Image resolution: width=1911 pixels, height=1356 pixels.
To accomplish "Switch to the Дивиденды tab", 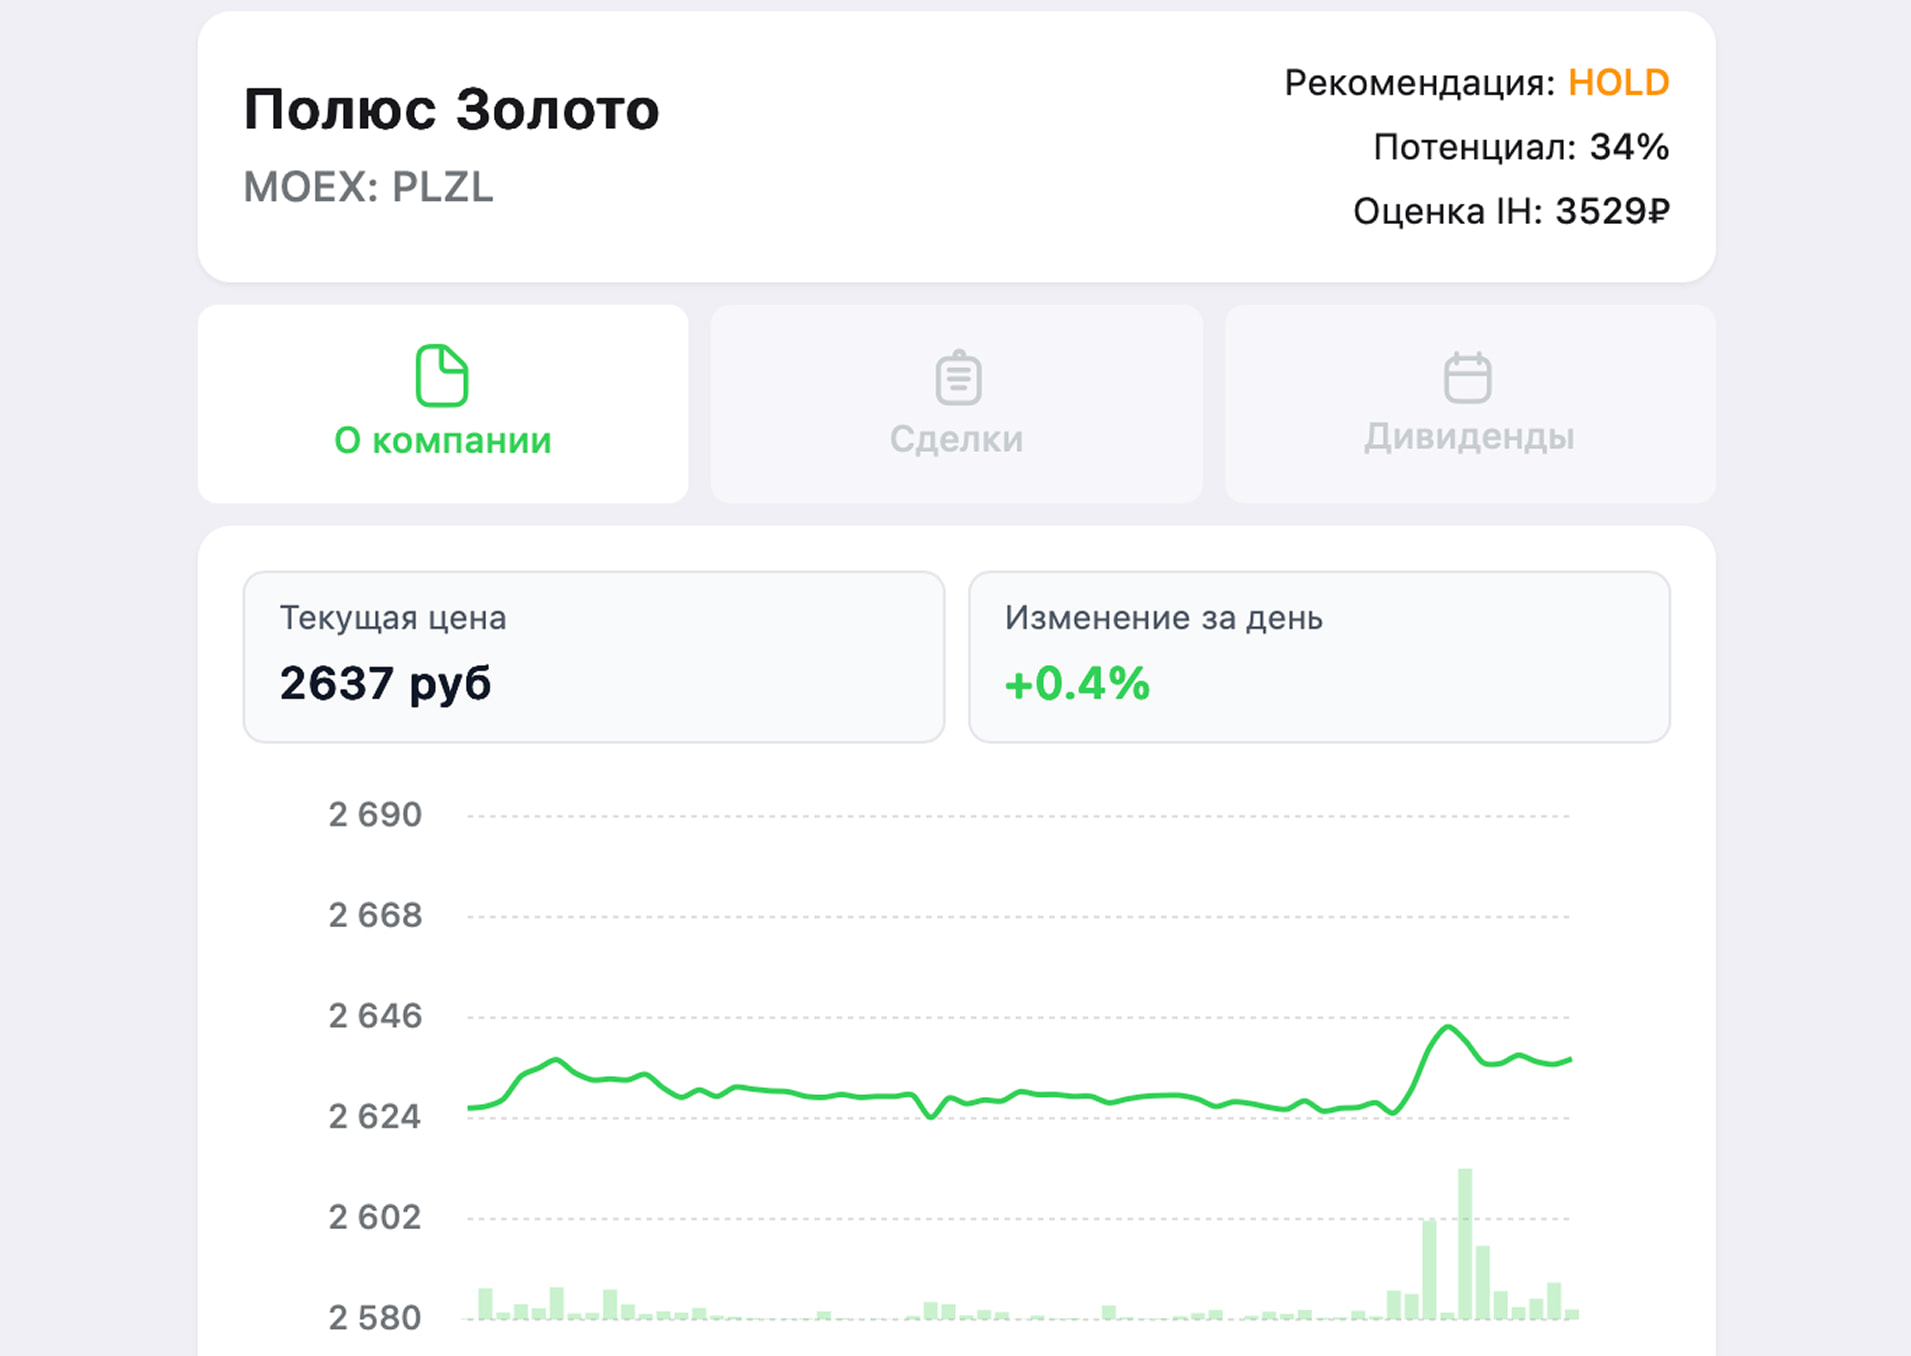I will 1466,436.
